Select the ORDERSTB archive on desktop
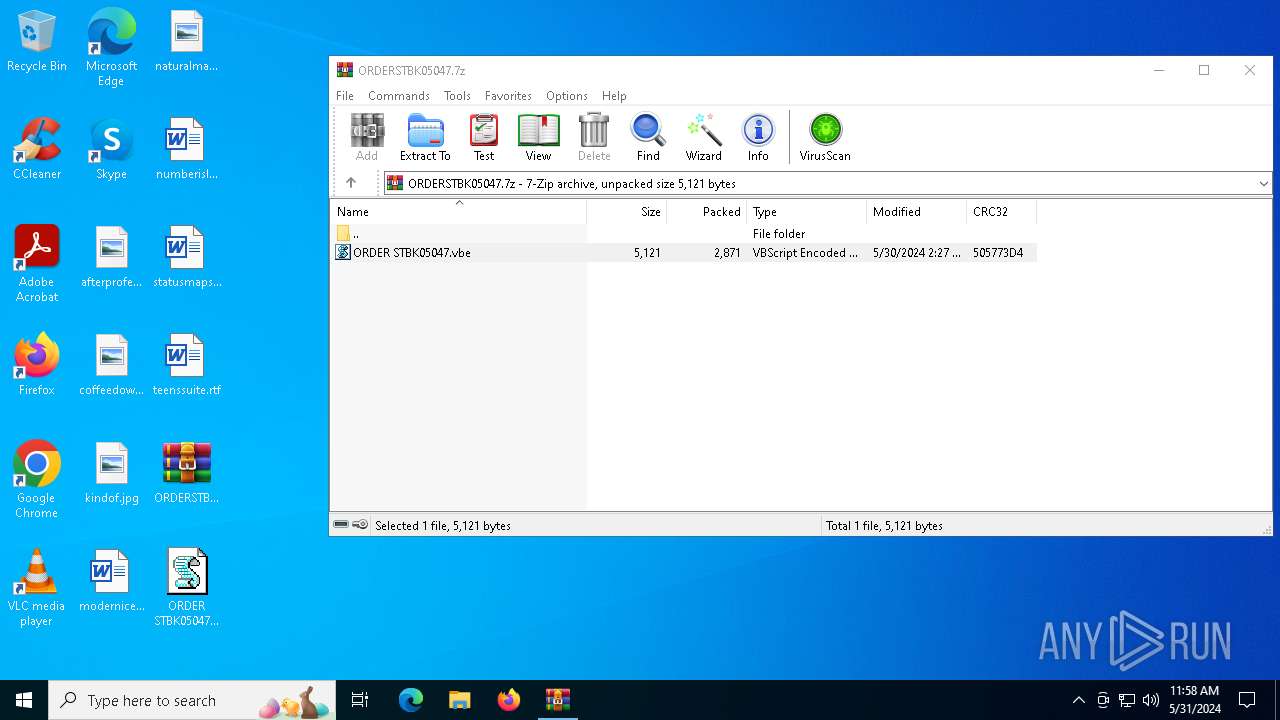 pyautogui.click(x=186, y=473)
